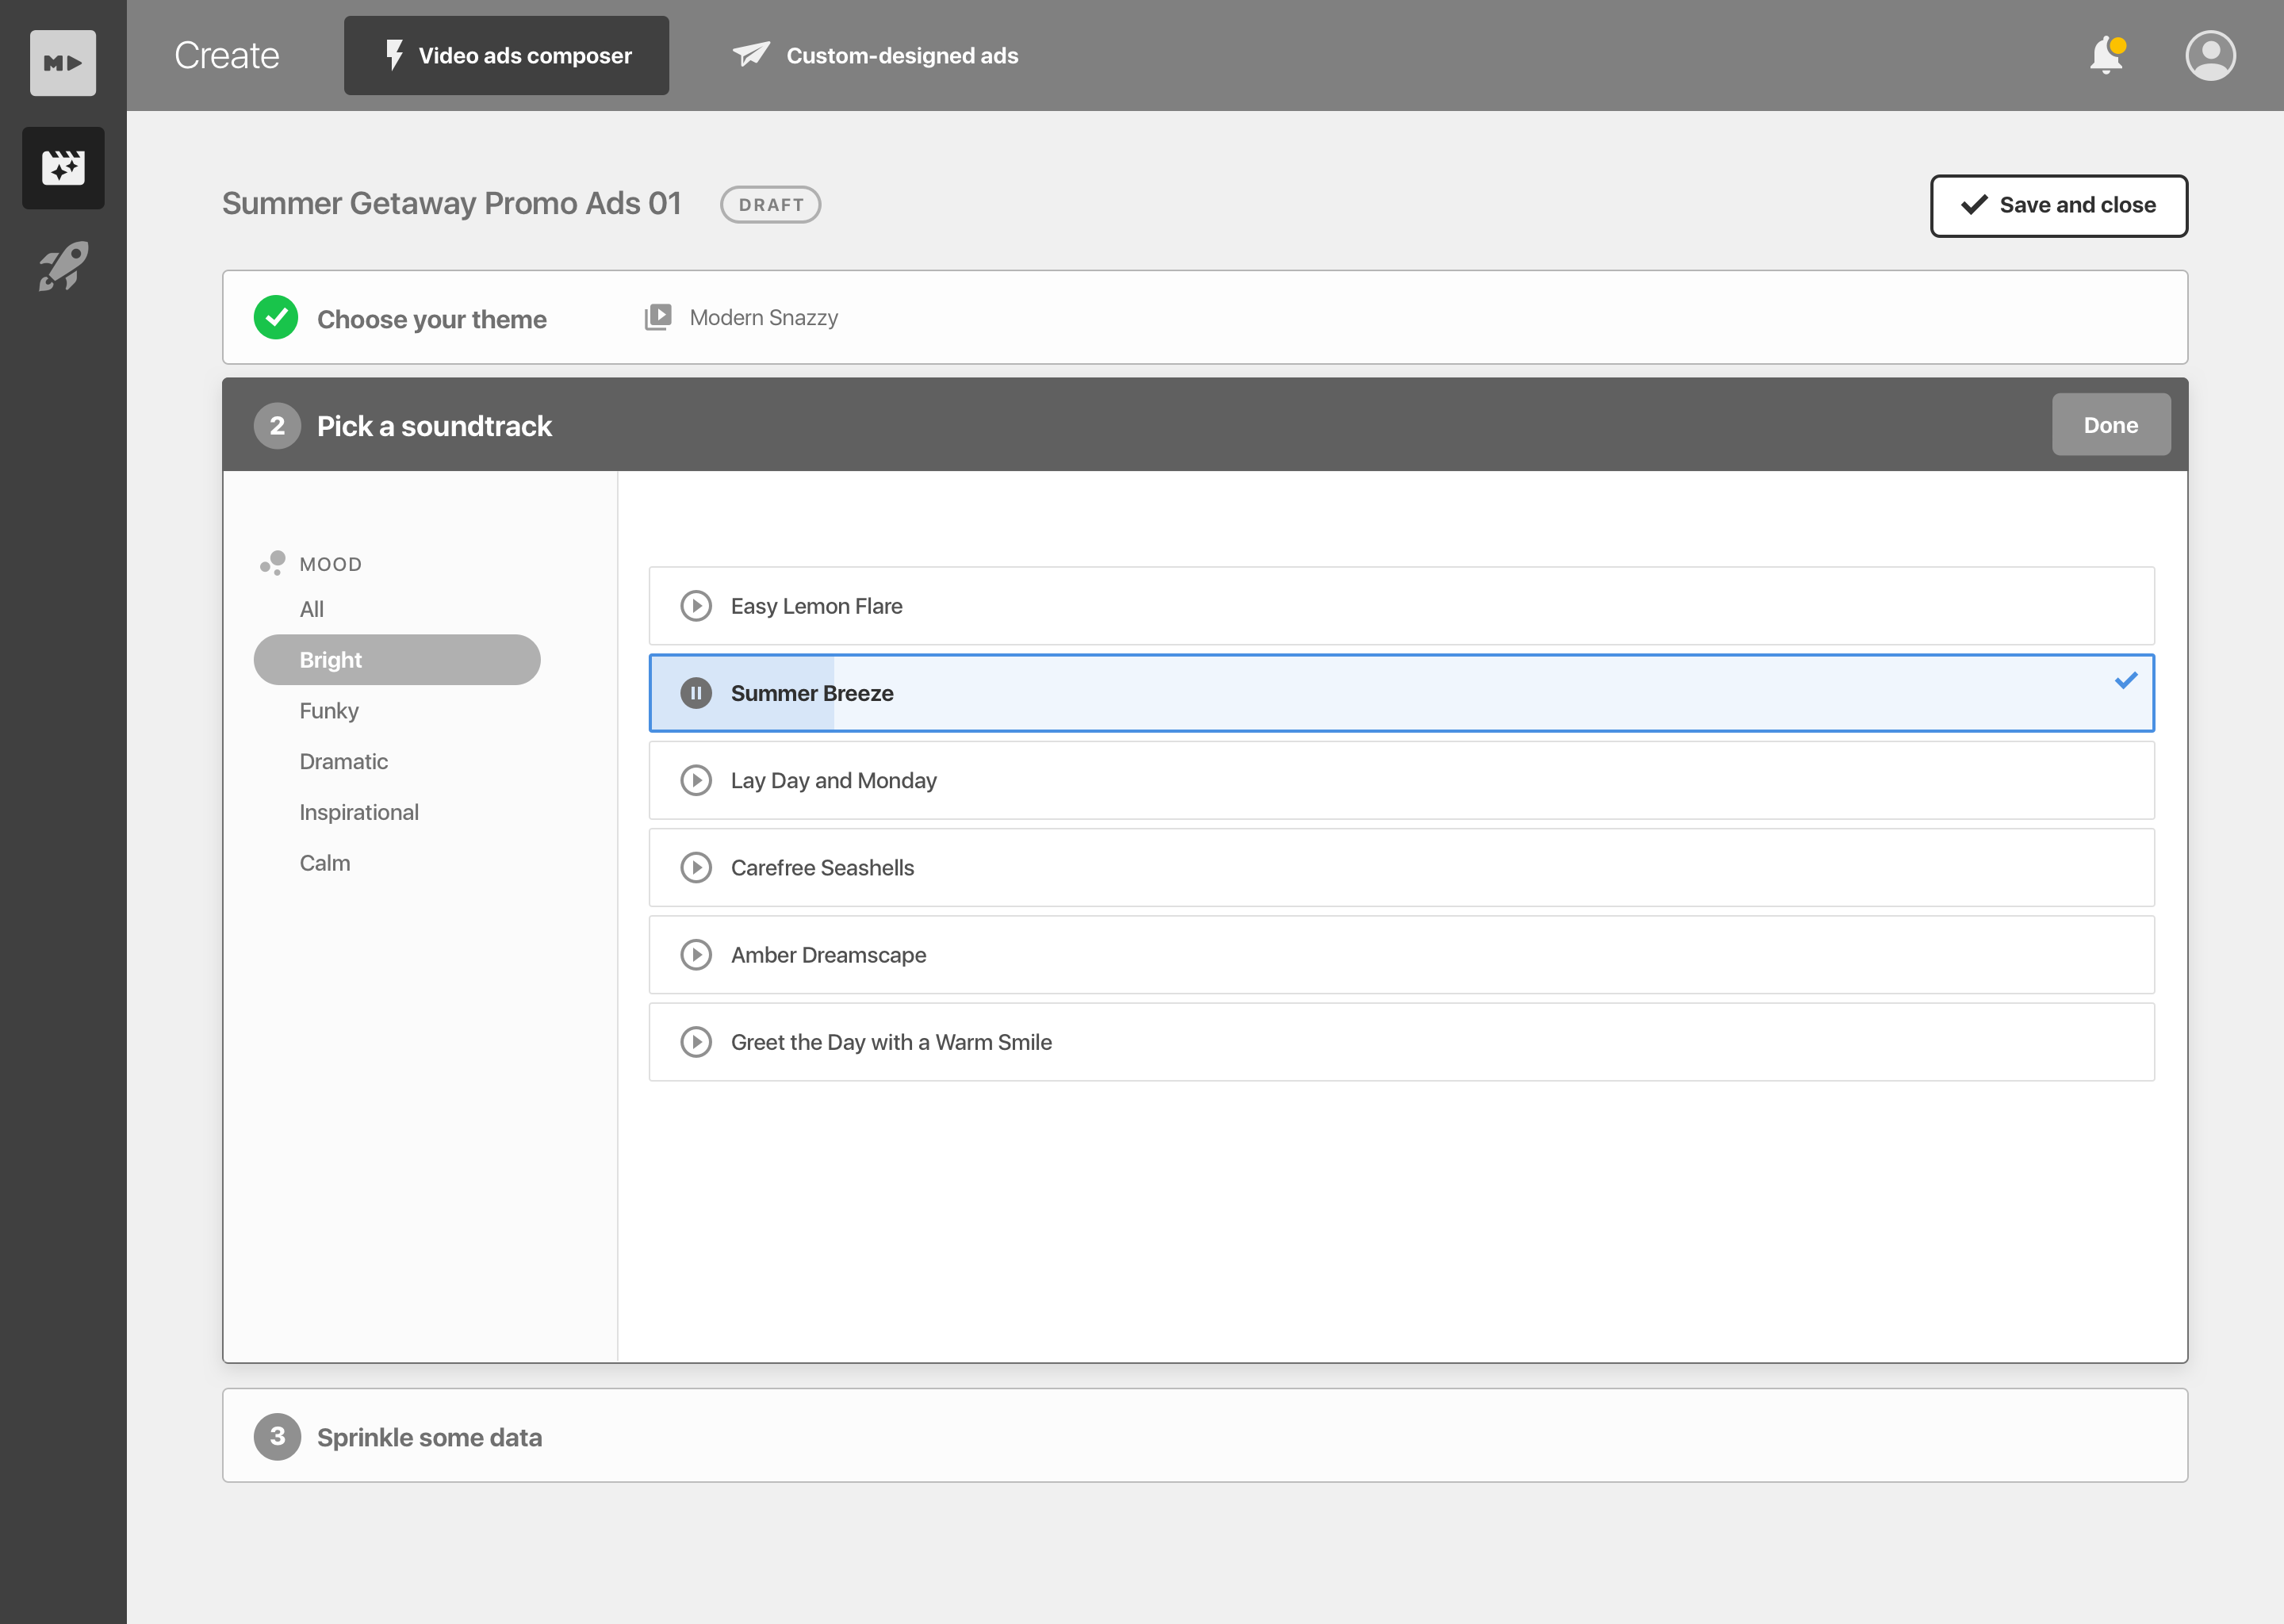Open the video composer sidebar icon

(63, 167)
